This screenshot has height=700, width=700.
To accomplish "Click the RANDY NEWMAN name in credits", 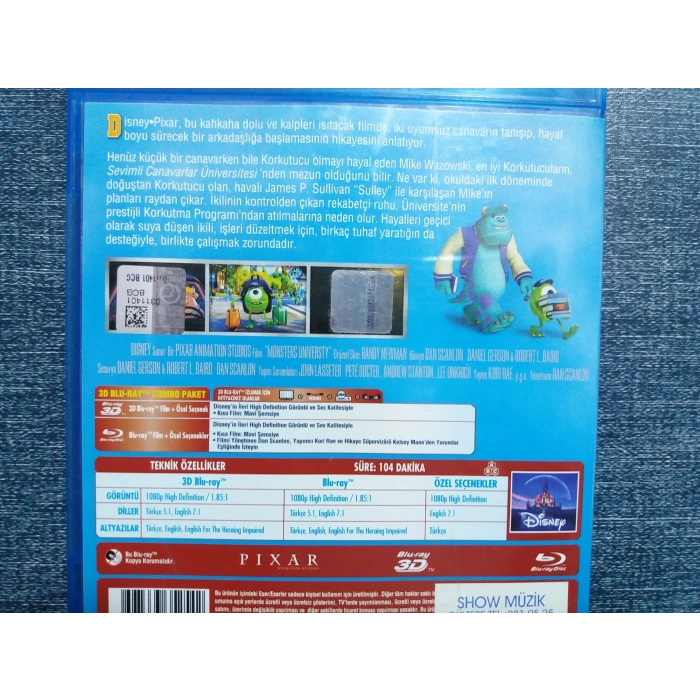I will (x=384, y=354).
